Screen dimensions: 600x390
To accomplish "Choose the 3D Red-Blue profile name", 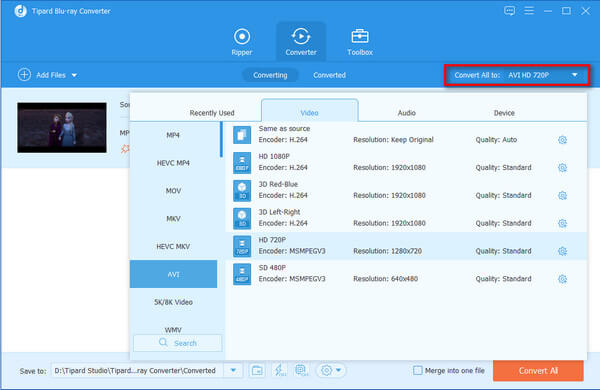I will pyautogui.click(x=278, y=184).
